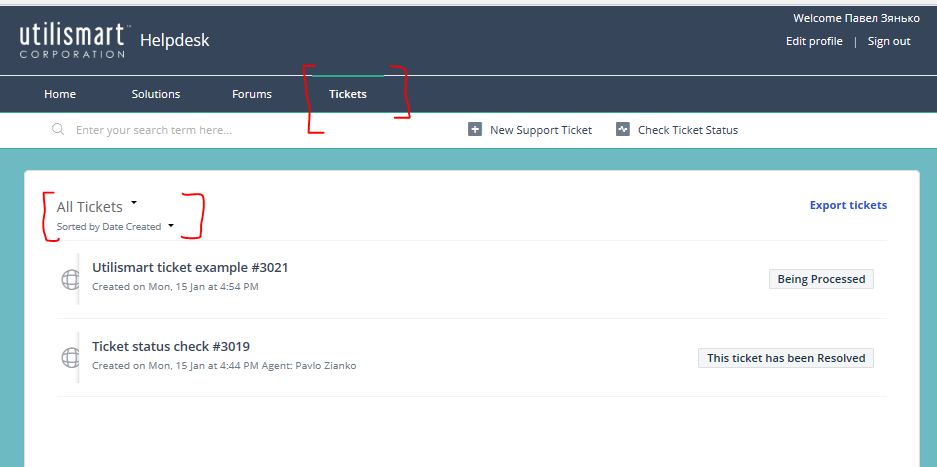Click the pulse icon for Check Ticket Status
Image resolution: width=937 pixels, height=467 pixels.
(x=623, y=129)
